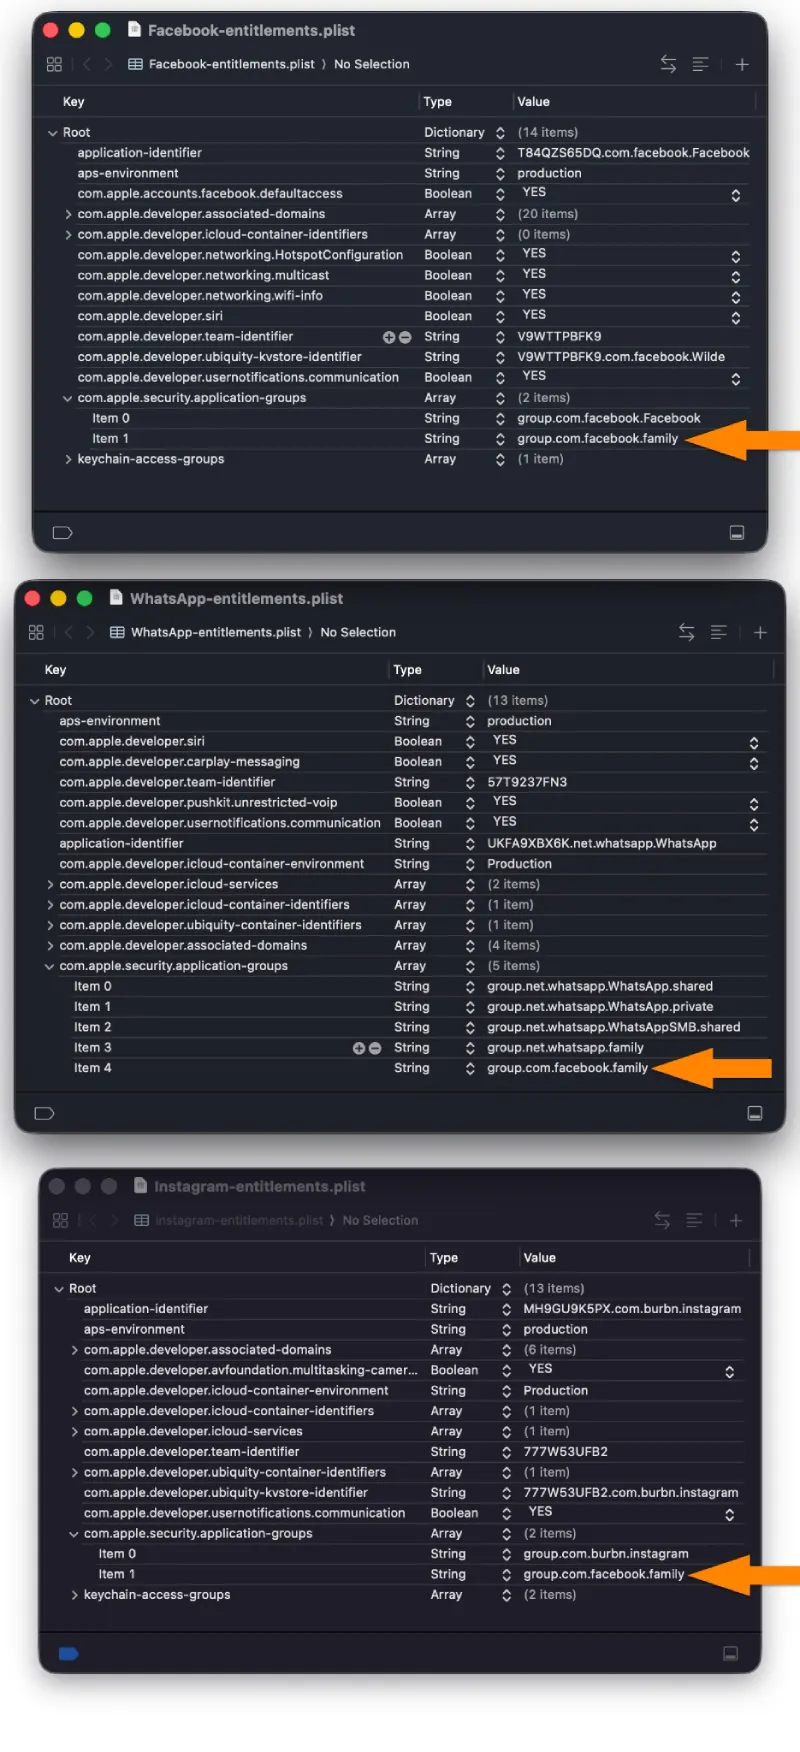Click the Key column header in Facebook window
The width and height of the screenshot is (800, 1752).
pos(74,102)
